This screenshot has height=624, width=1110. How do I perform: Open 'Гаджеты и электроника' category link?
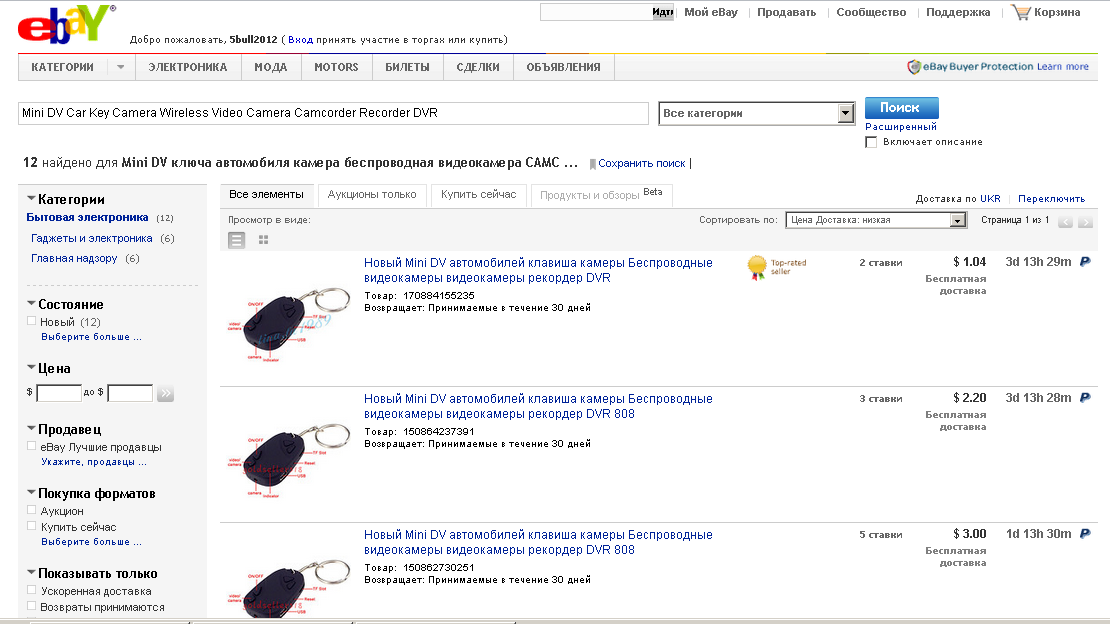click(x=91, y=239)
